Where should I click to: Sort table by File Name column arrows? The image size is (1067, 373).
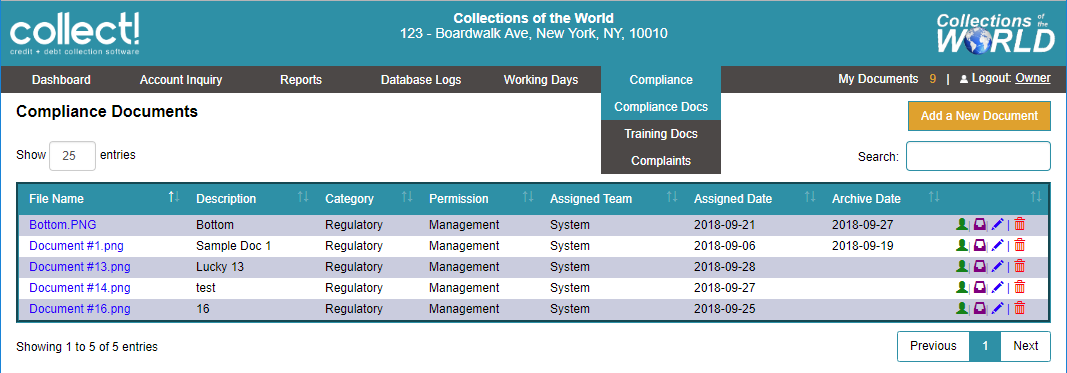pyautogui.click(x=174, y=197)
